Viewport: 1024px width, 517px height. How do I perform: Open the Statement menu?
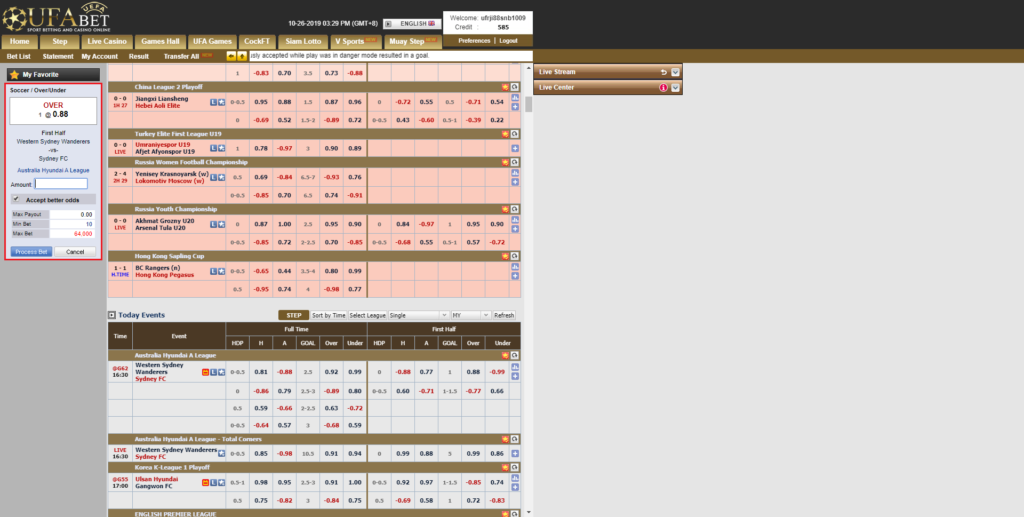[58, 57]
